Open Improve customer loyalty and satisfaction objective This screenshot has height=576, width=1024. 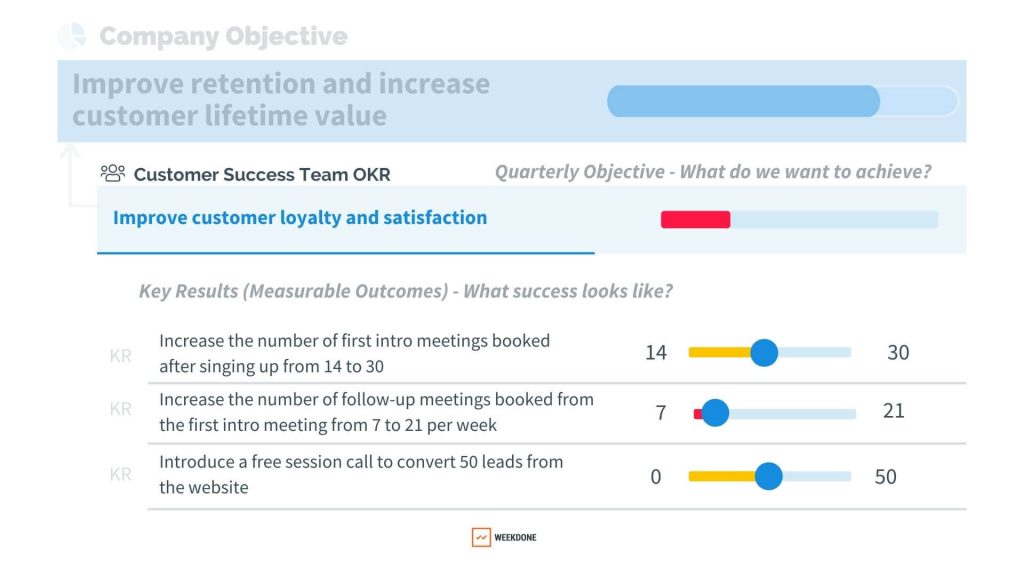pos(300,217)
